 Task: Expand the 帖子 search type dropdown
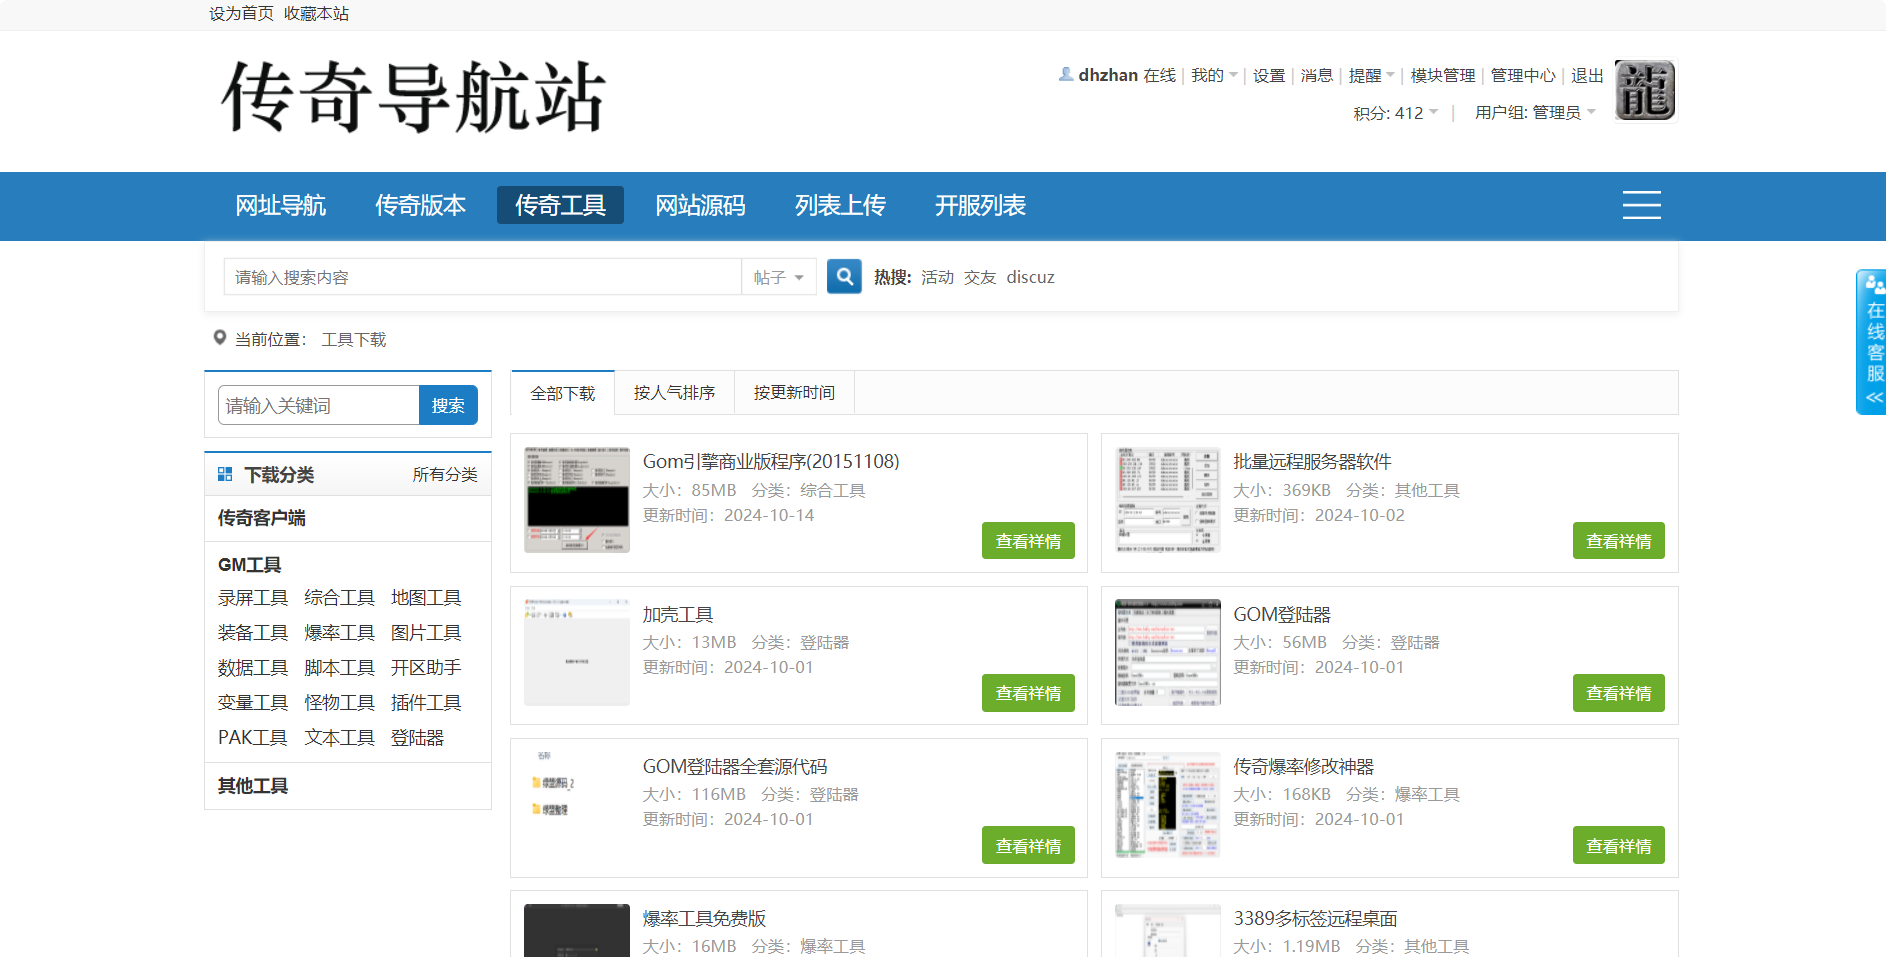pos(779,277)
